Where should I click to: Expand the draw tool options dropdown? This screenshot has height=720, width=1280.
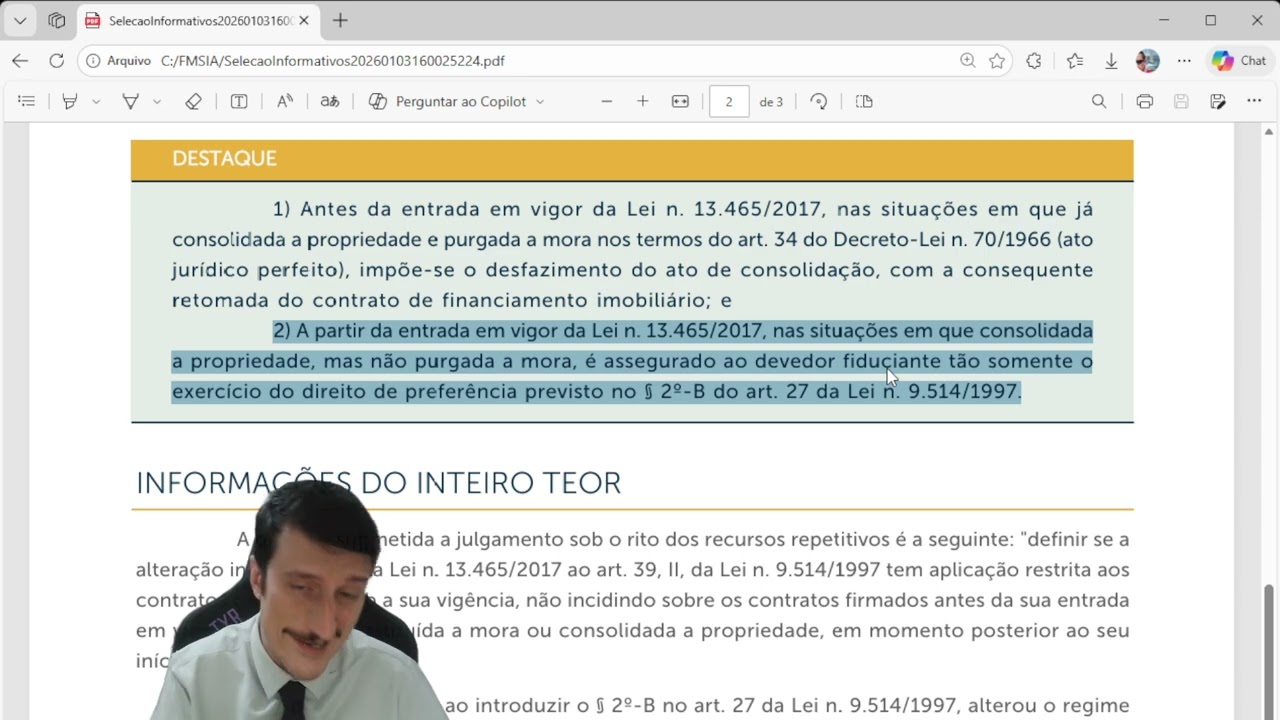[x=156, y=102]
